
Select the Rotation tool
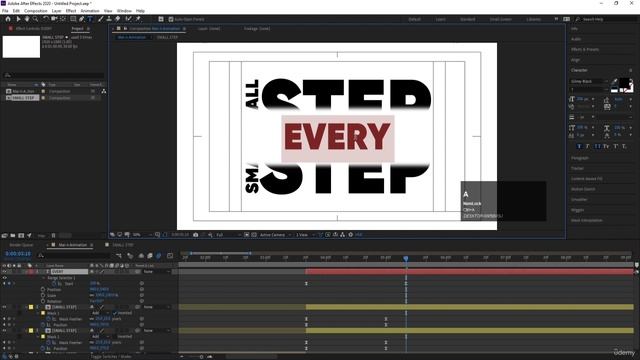click(45, 19)
